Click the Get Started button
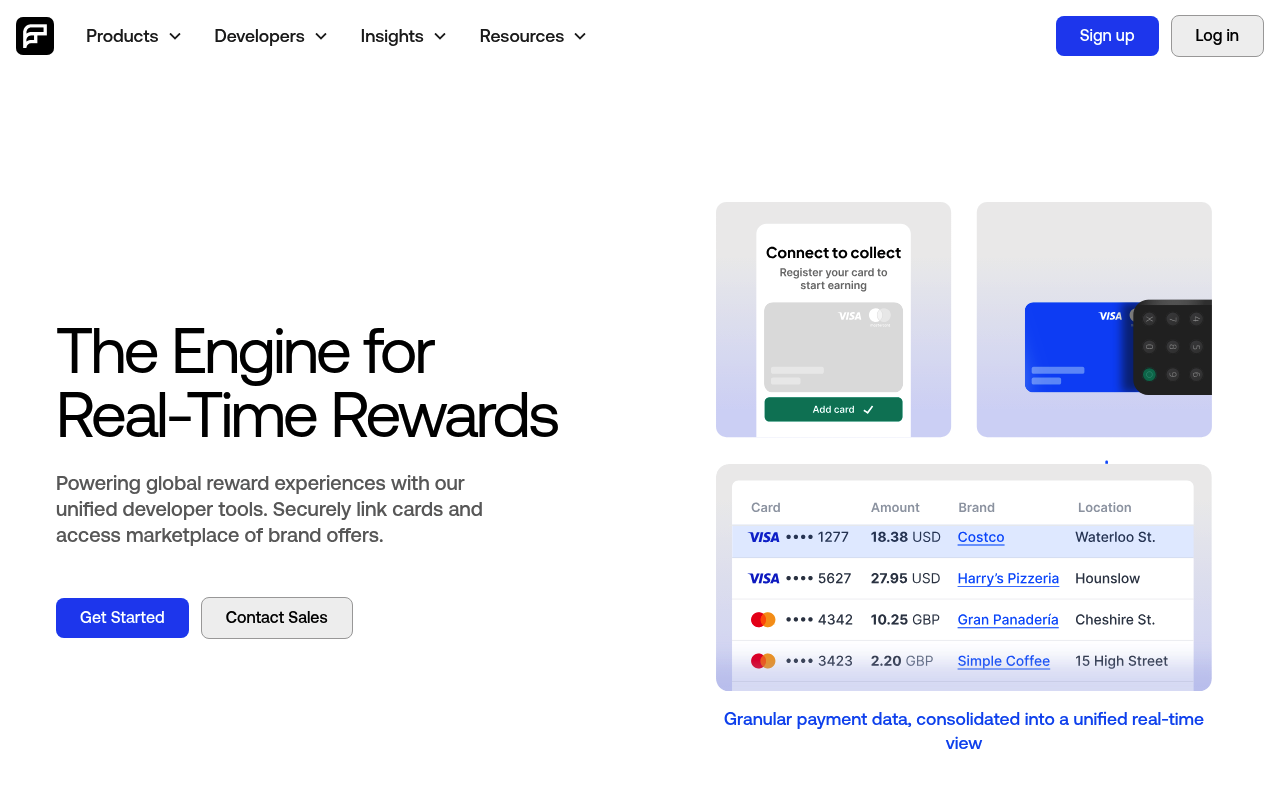The image size is (1280, 800). (x=122, y=618)
